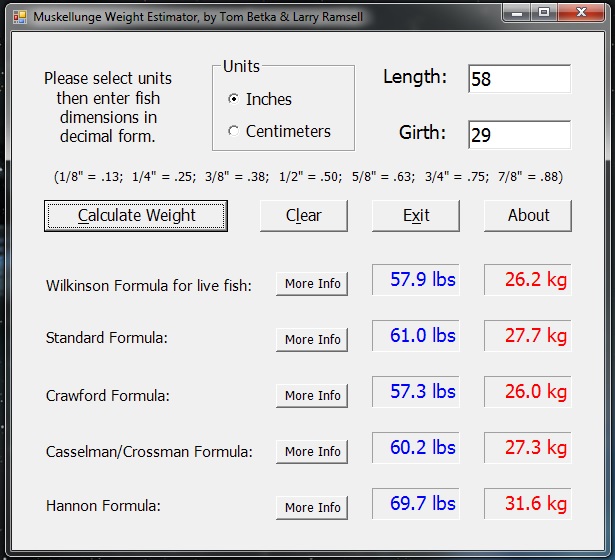The height and width of the screenshot is (560, 615).
Task: Click the Girth input field
Action: point(519,135)
